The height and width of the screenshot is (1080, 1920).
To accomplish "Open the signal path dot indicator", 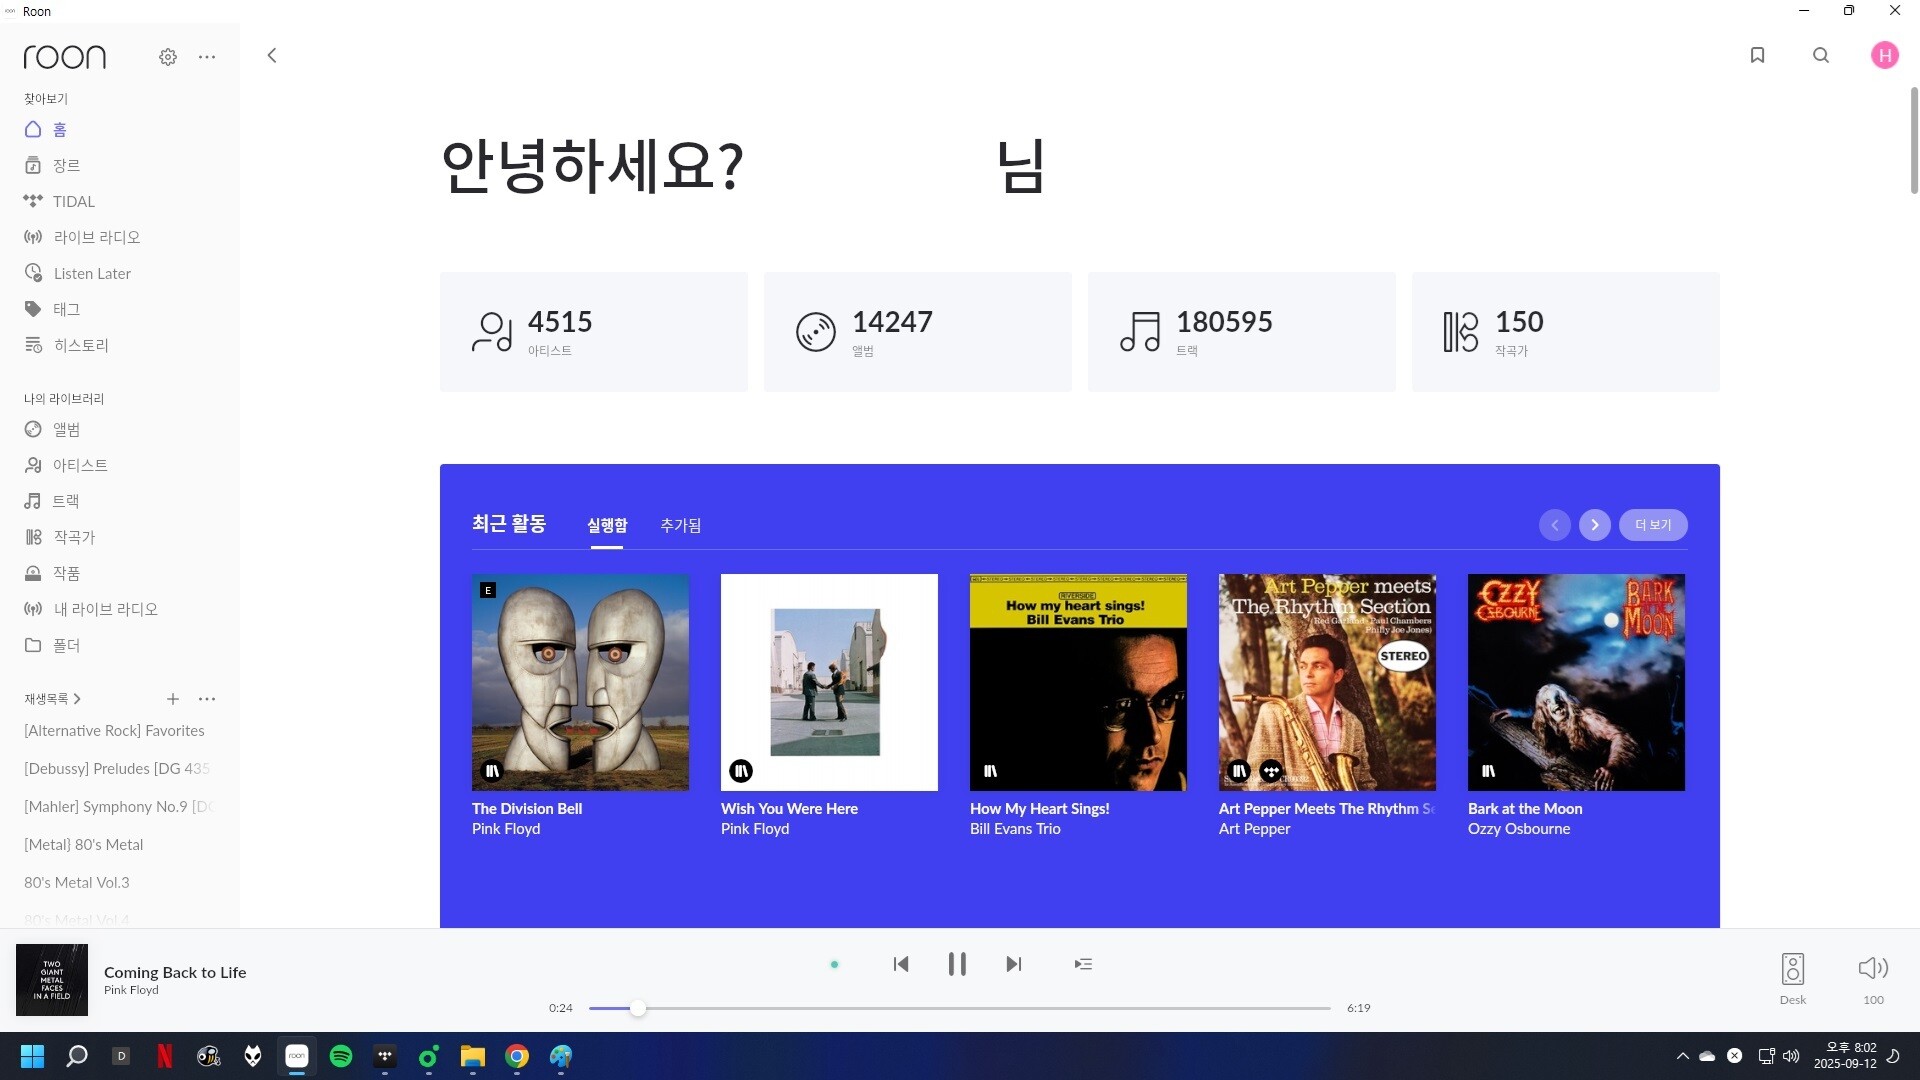I will click(x=834, y=965).
